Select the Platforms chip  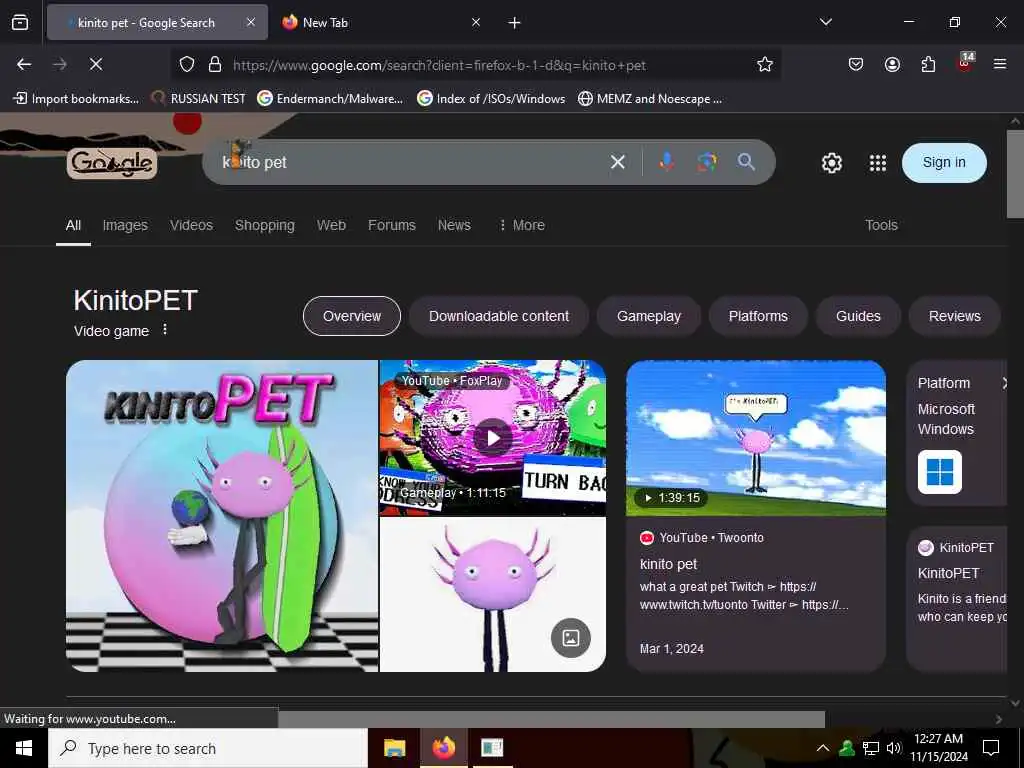pyautogui.click(x=758, y=316)
